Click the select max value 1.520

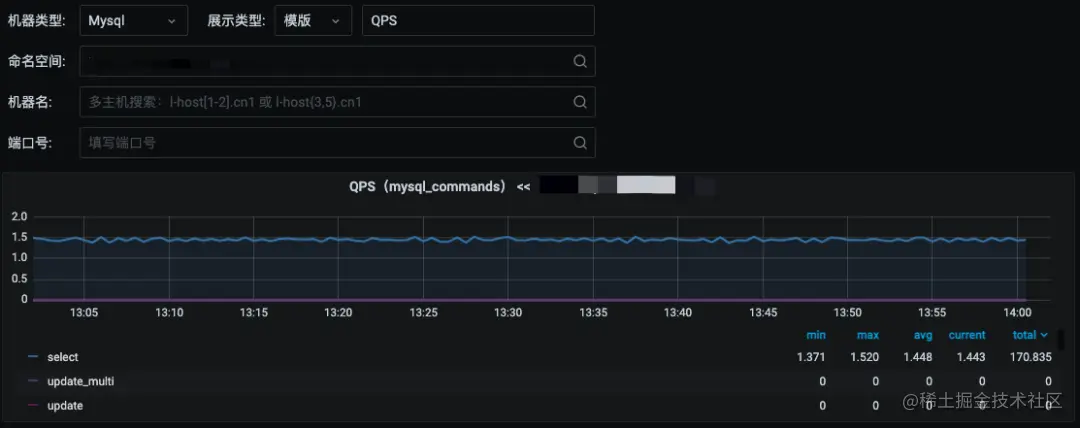[864, 357]
